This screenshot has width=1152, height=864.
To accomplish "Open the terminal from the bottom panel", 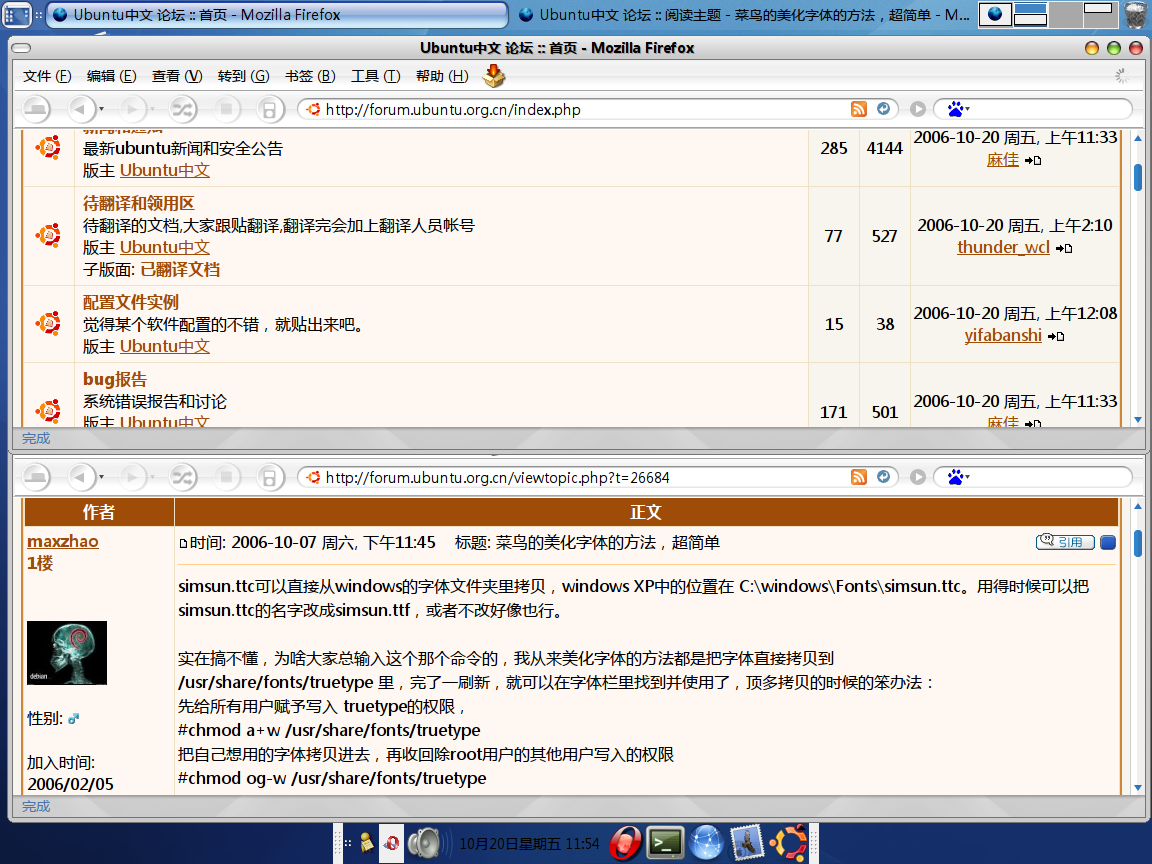I will point(666,843).
